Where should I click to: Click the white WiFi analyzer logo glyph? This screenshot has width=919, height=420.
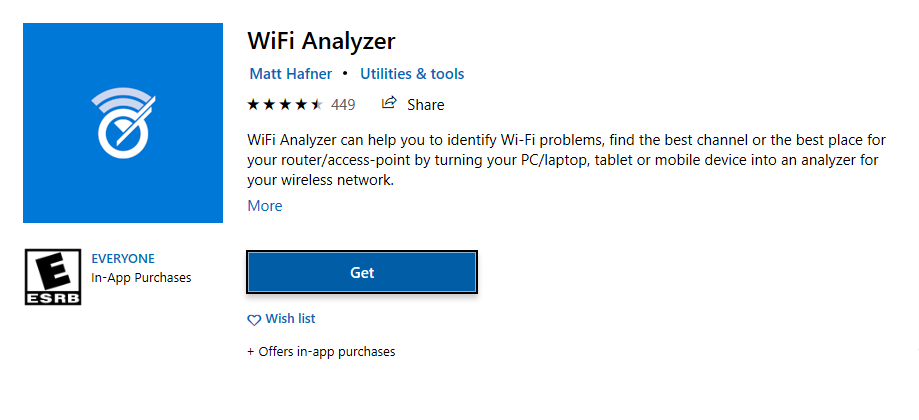click(123, 122)
